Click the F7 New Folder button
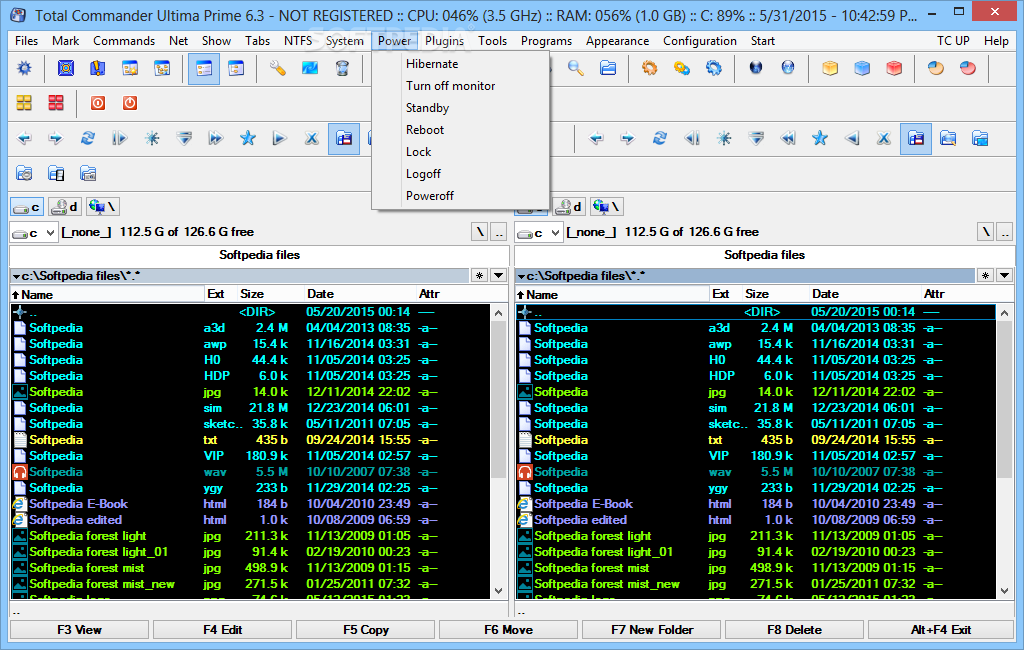Viewport: 1024px width, 650px height. [x=652, y=630]
